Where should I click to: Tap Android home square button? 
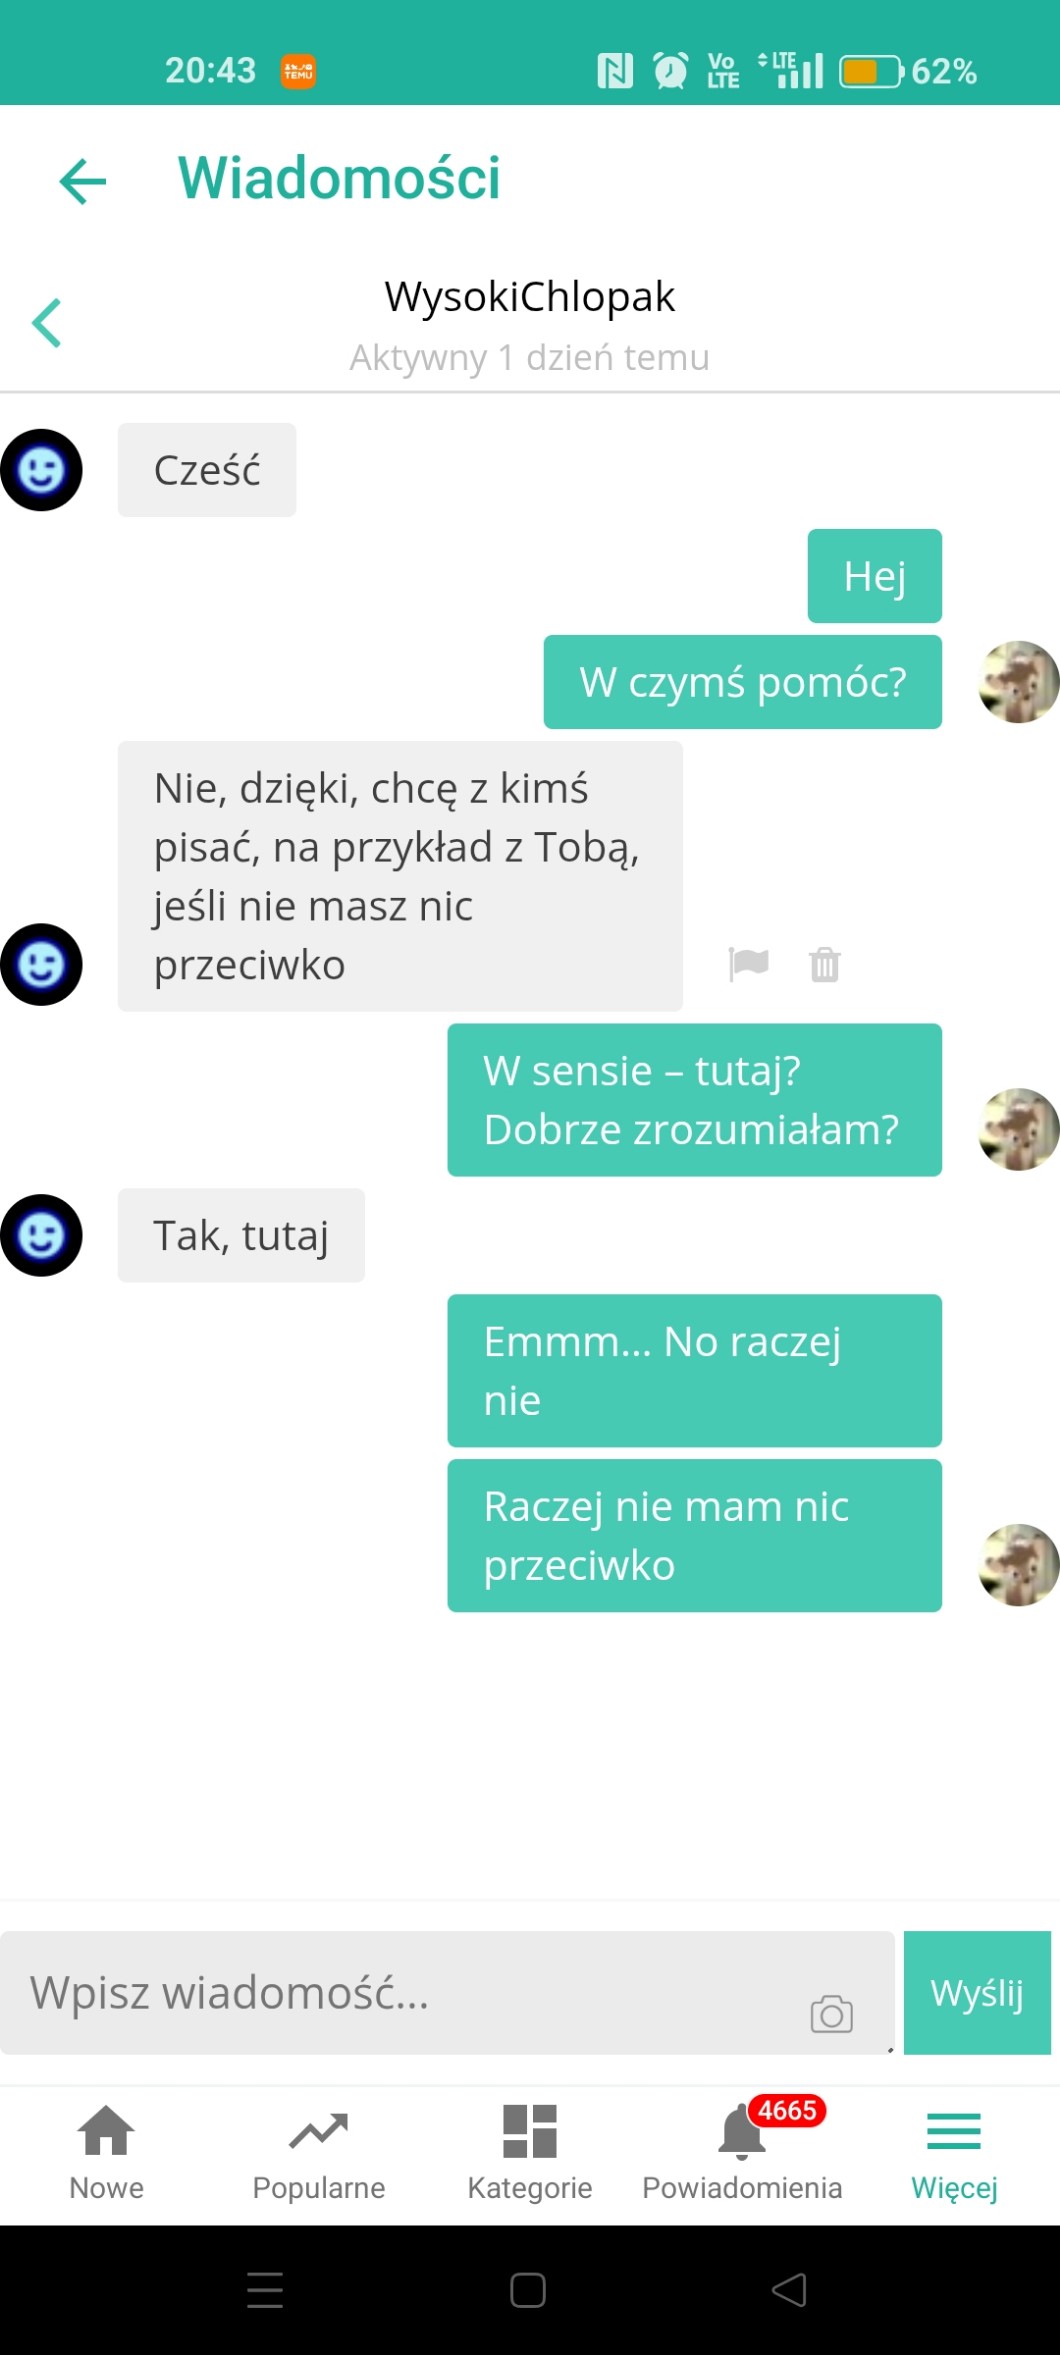pyautogui.click(x=528, y=2290)
